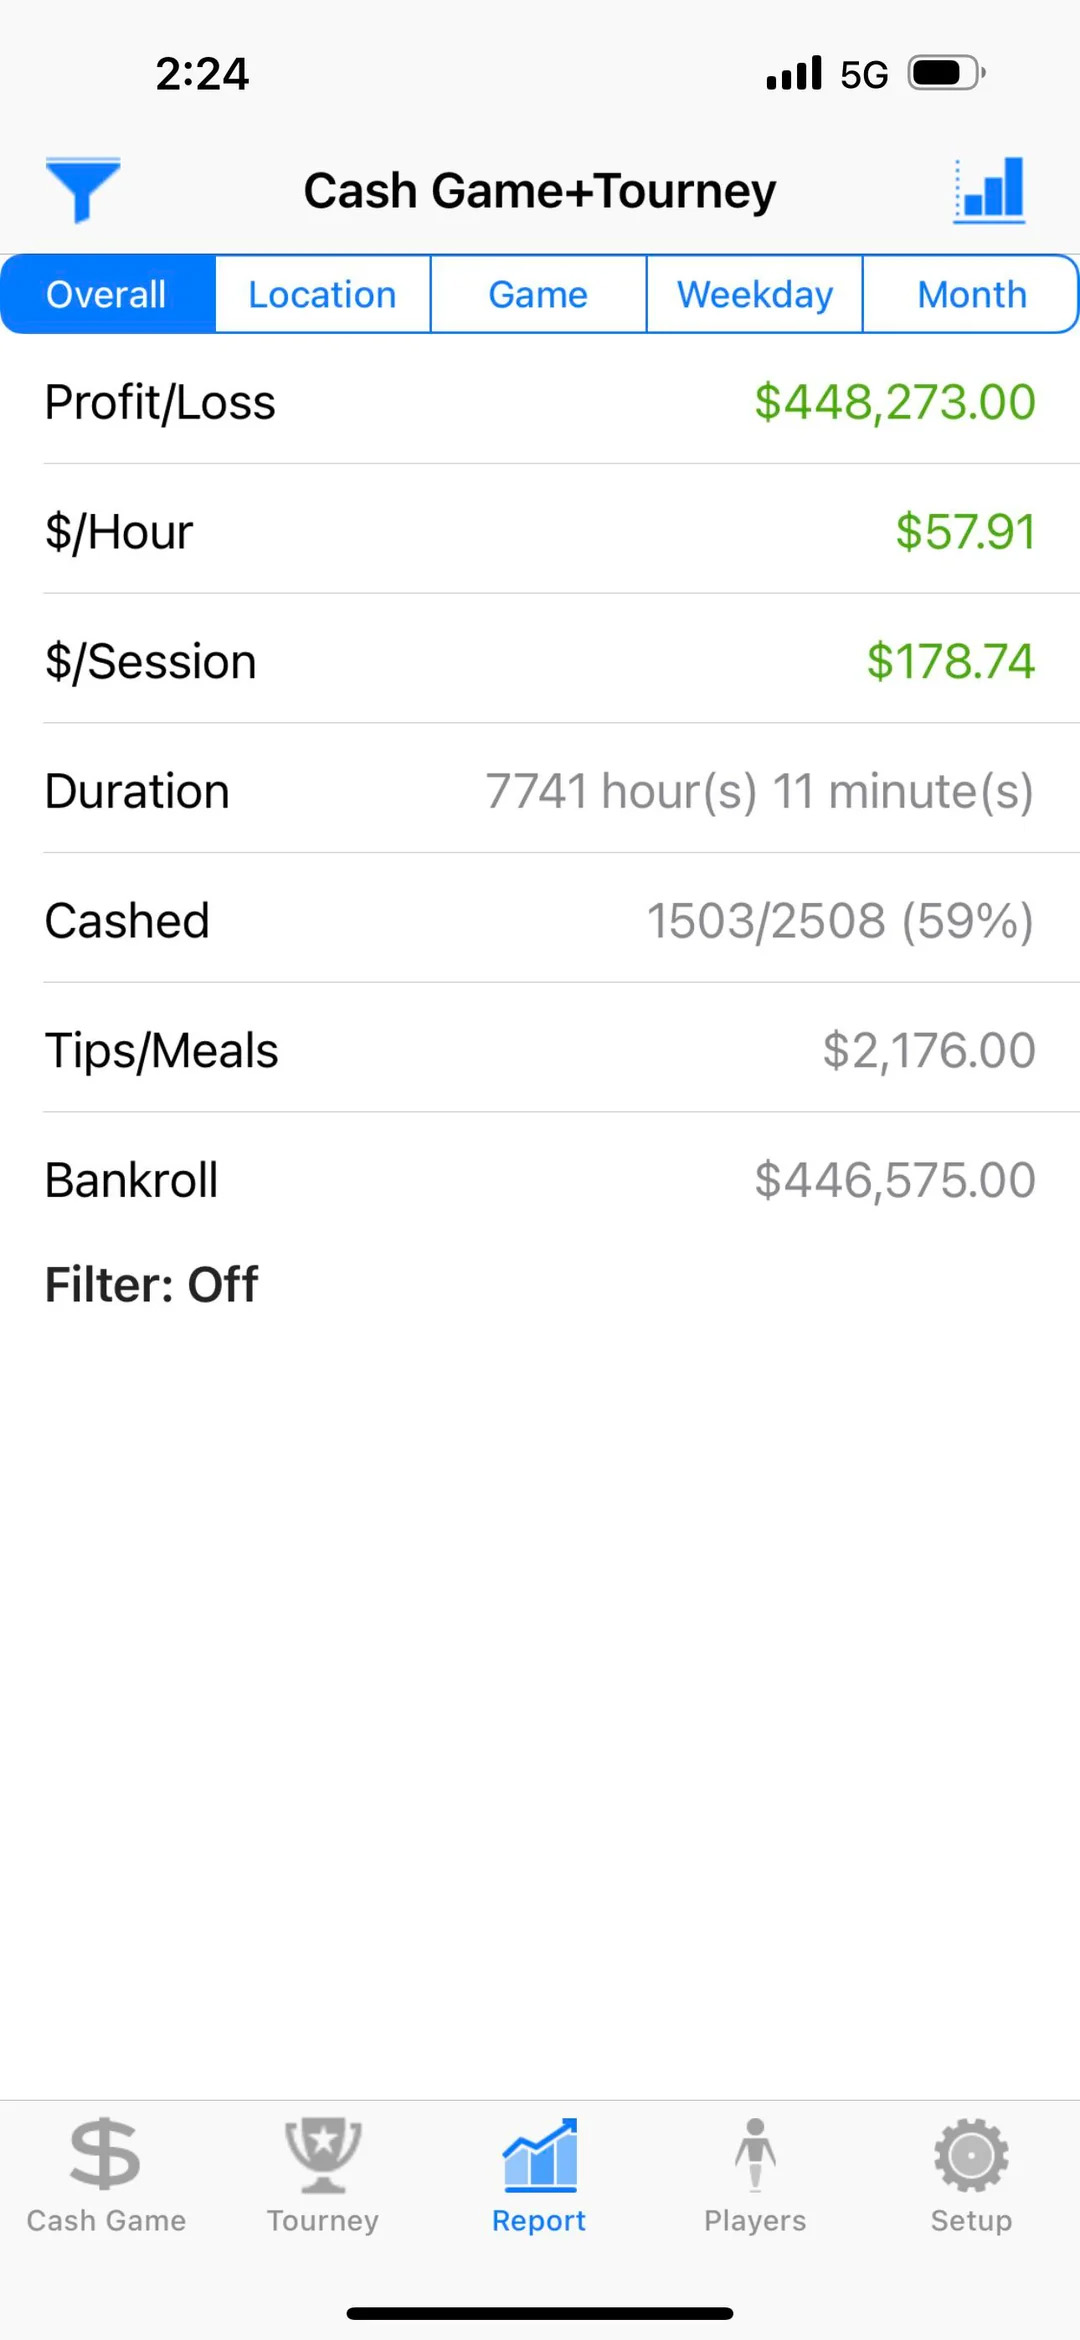Tap the Cashed statistics row
Viewport: 1080px width, 2340px height.
(x=540, y=920)
